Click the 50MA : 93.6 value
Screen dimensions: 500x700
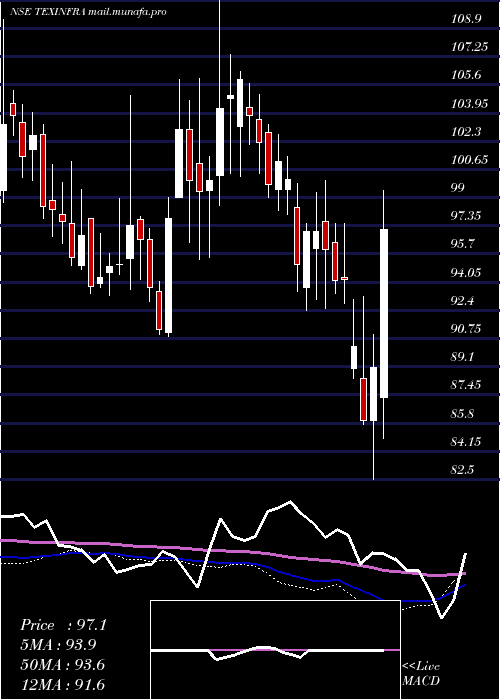click(63, 665)
